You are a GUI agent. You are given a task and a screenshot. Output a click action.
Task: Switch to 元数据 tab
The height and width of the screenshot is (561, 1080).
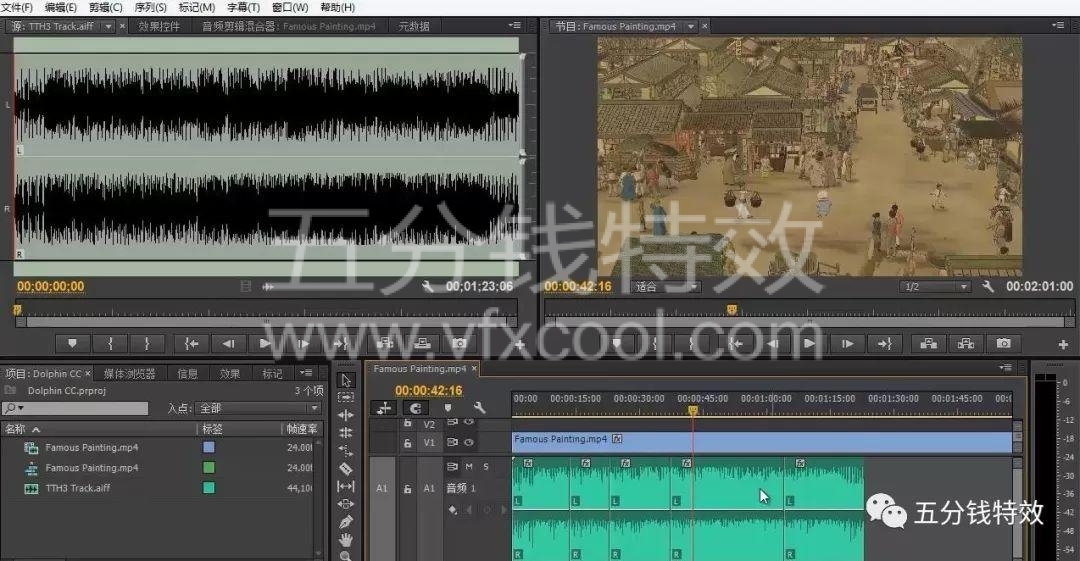coord(414,26)
